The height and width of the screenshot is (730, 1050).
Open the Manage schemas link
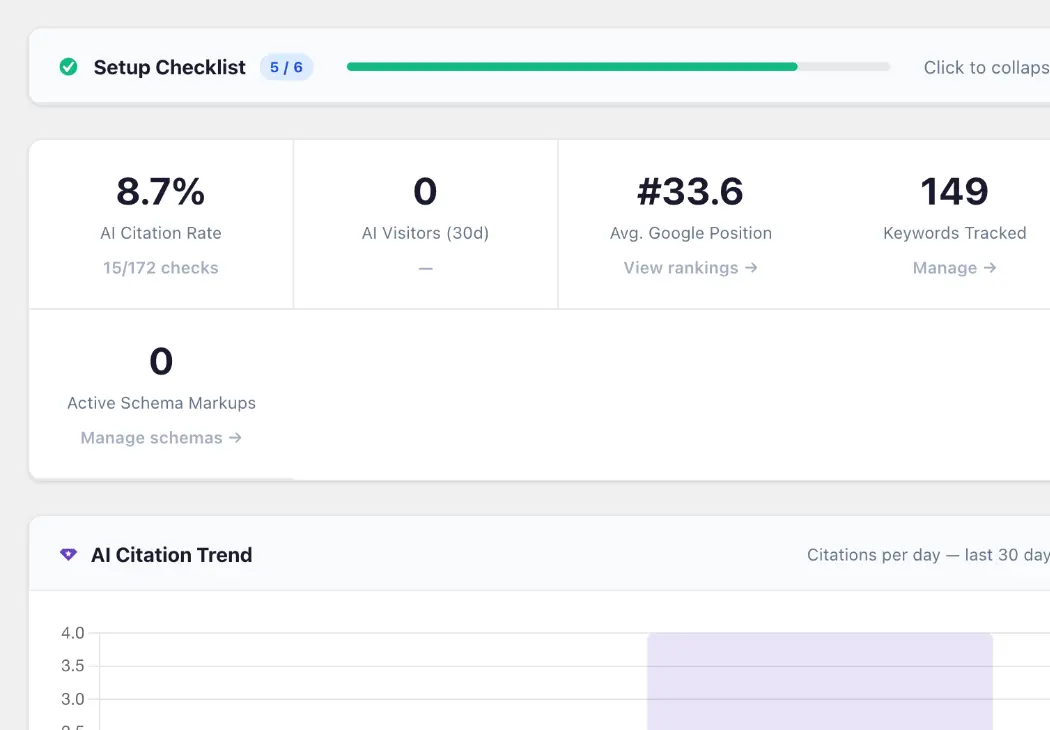pos(161,438)
